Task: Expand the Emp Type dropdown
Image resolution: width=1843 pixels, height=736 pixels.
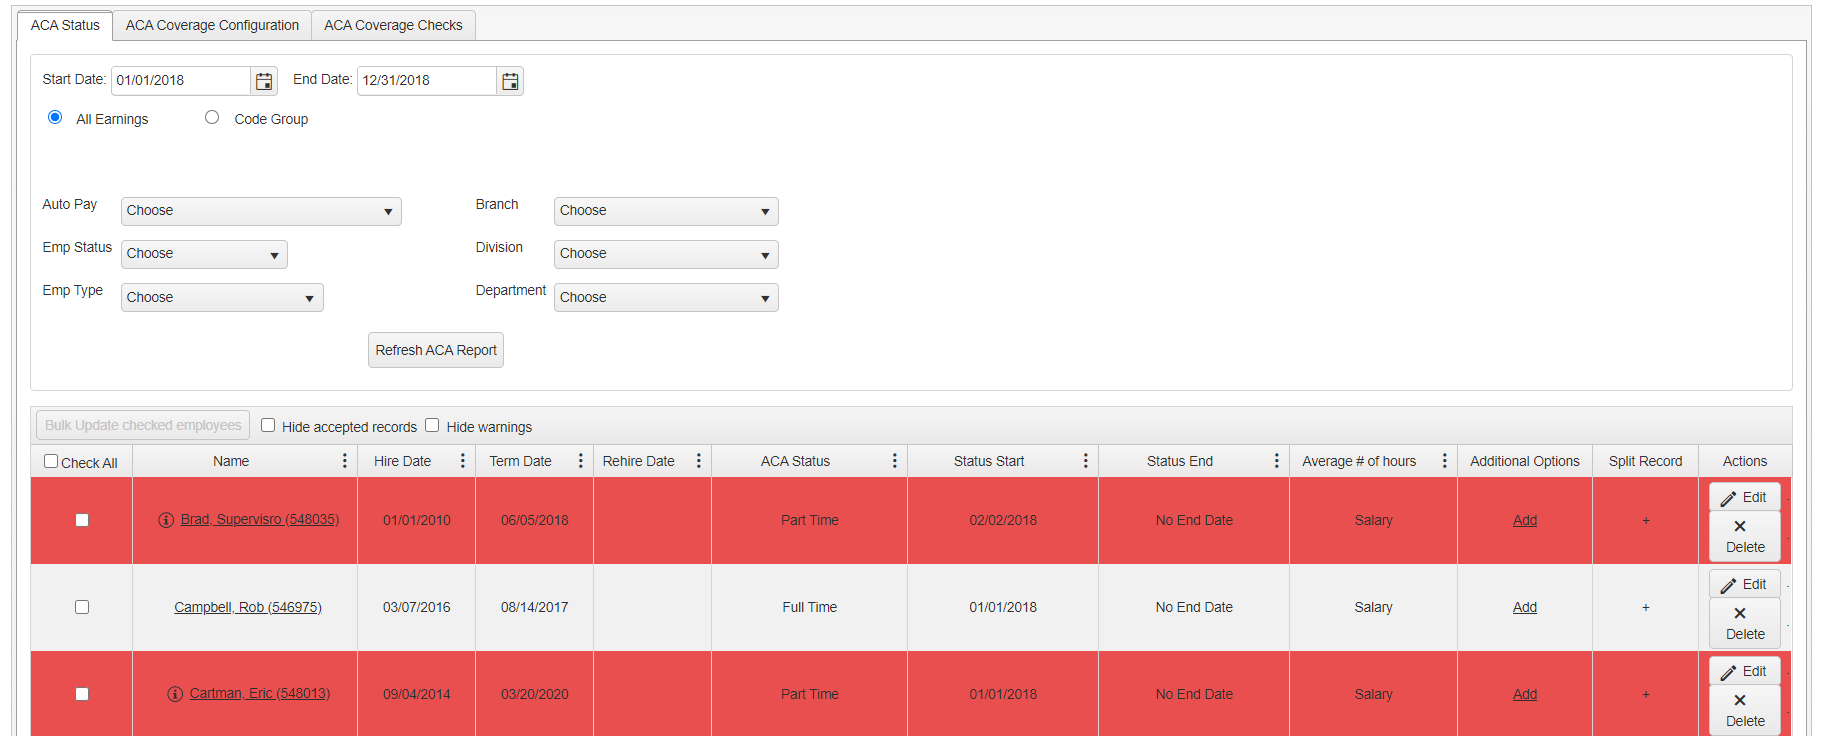Action: [x=222, y=298]
